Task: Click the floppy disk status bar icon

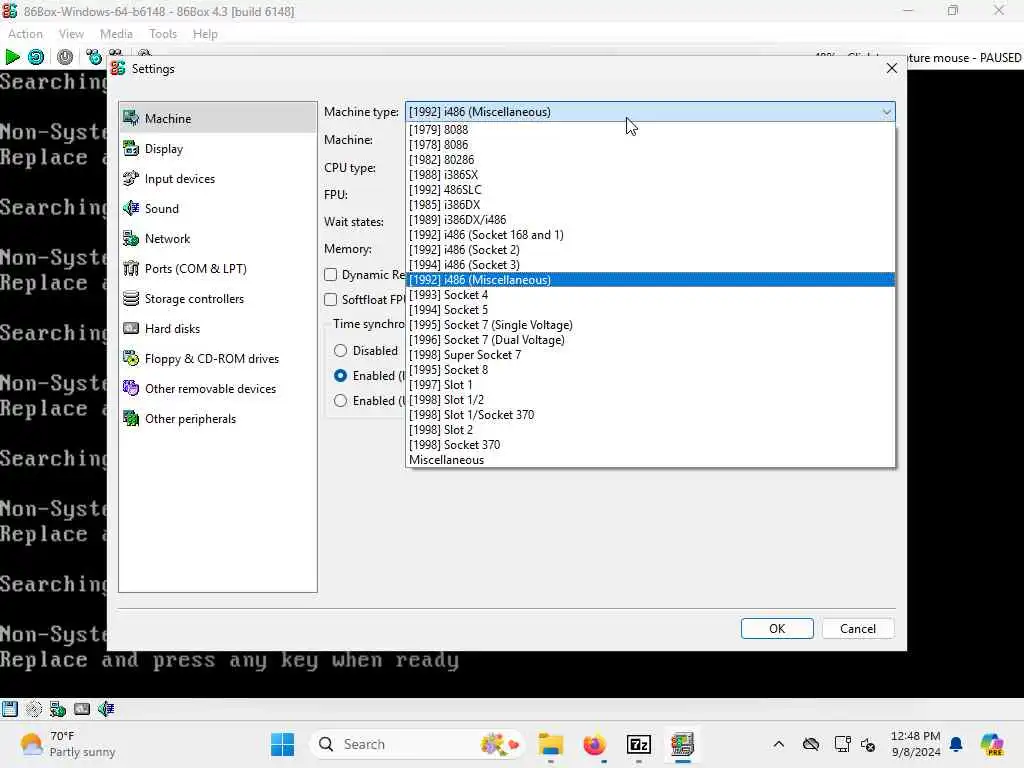Action: (10, 709)
